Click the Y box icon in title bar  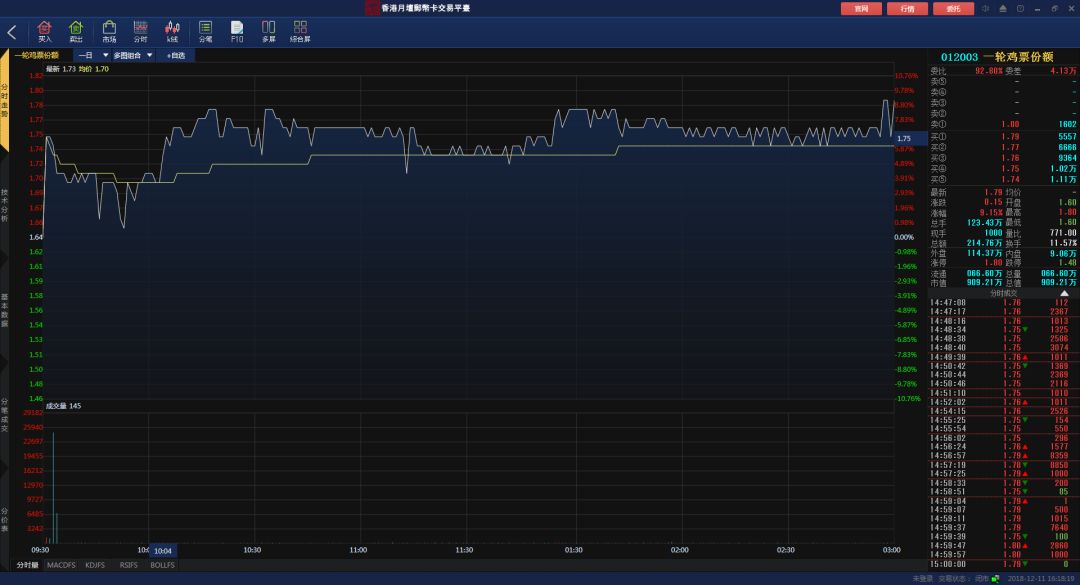coord(1020,8)
